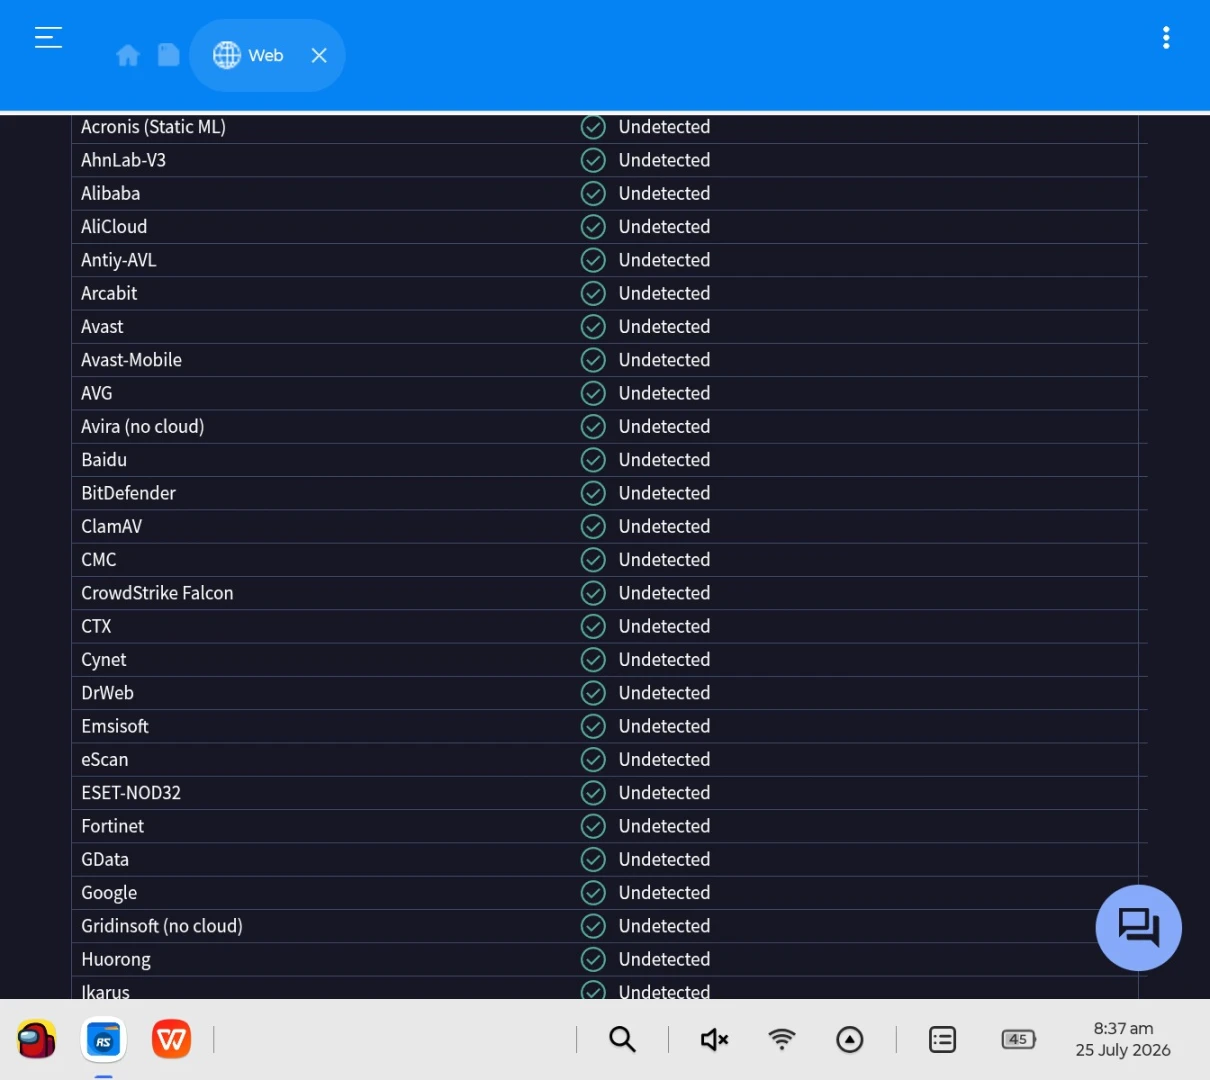Select the Huorong engine name
Screen dimensions: 1210x1080
115,960
